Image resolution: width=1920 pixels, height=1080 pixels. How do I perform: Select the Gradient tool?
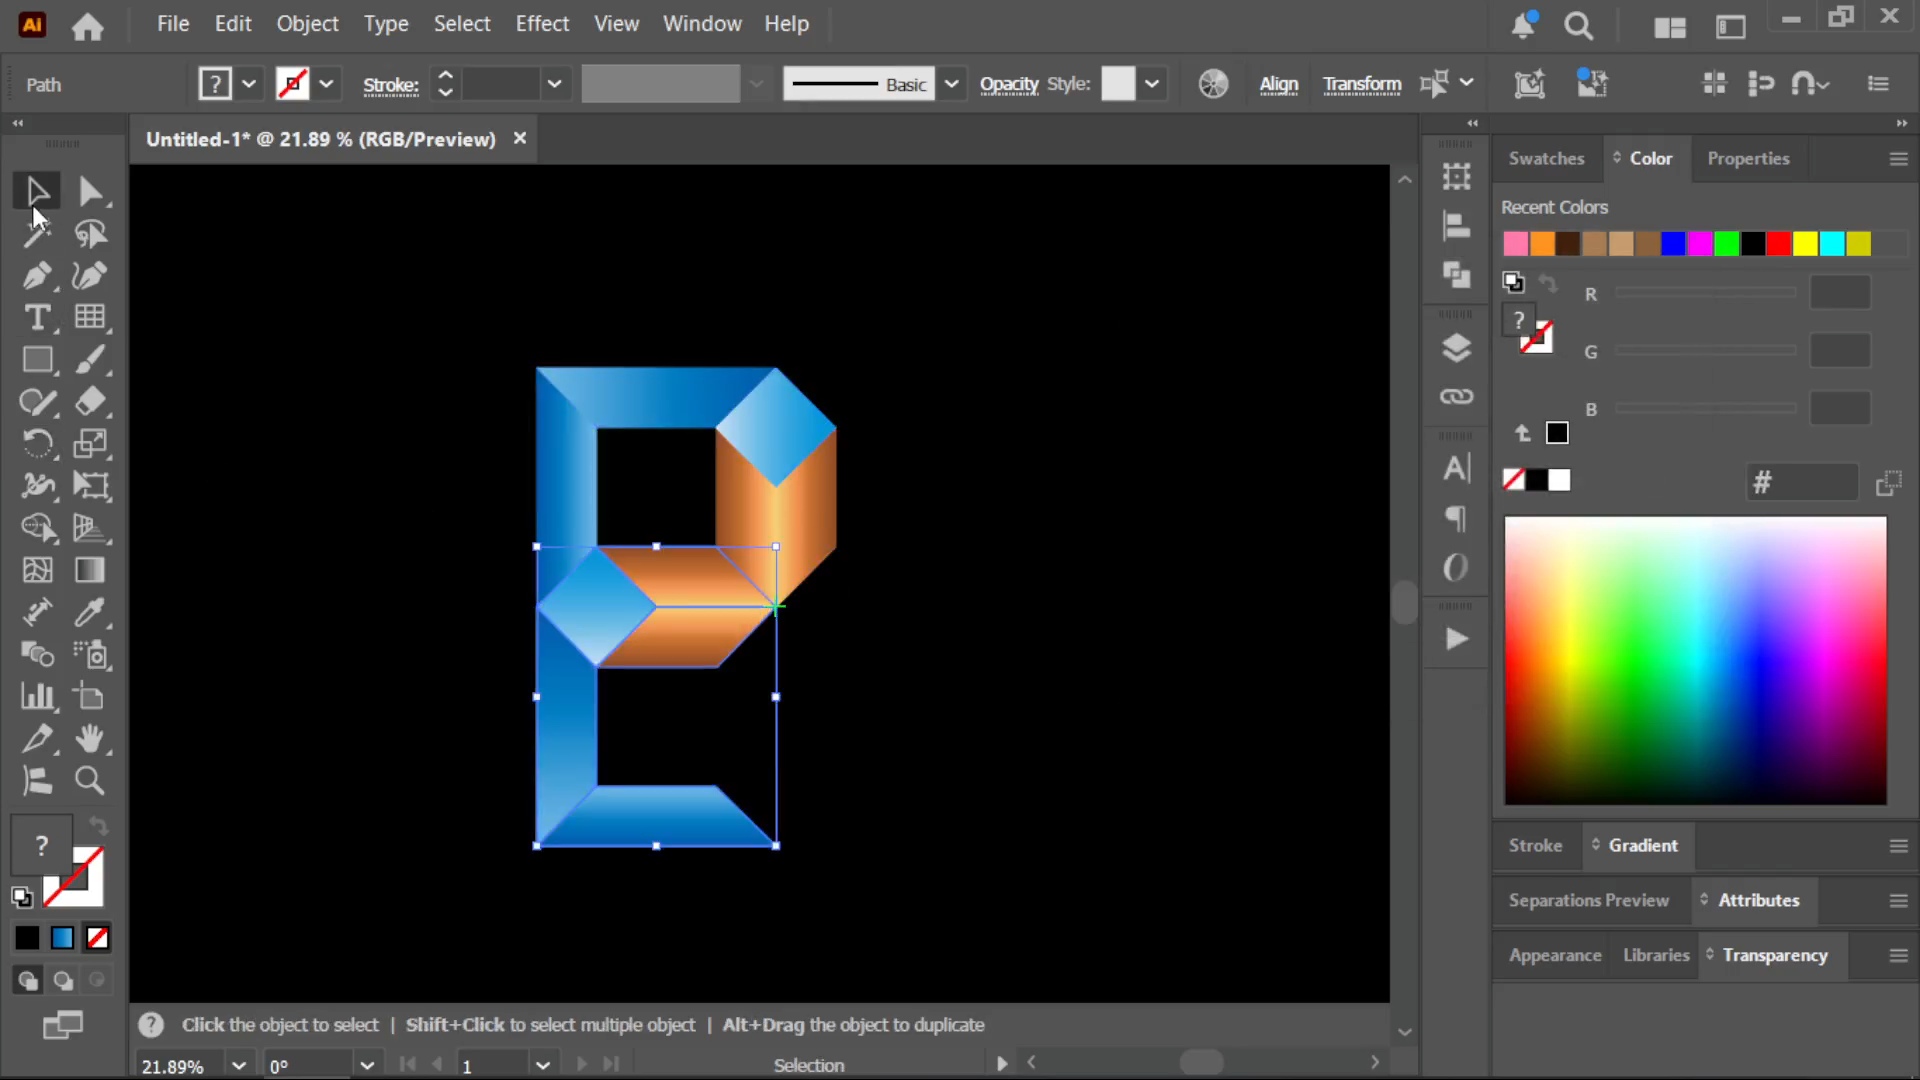click(x=90, y=570)
